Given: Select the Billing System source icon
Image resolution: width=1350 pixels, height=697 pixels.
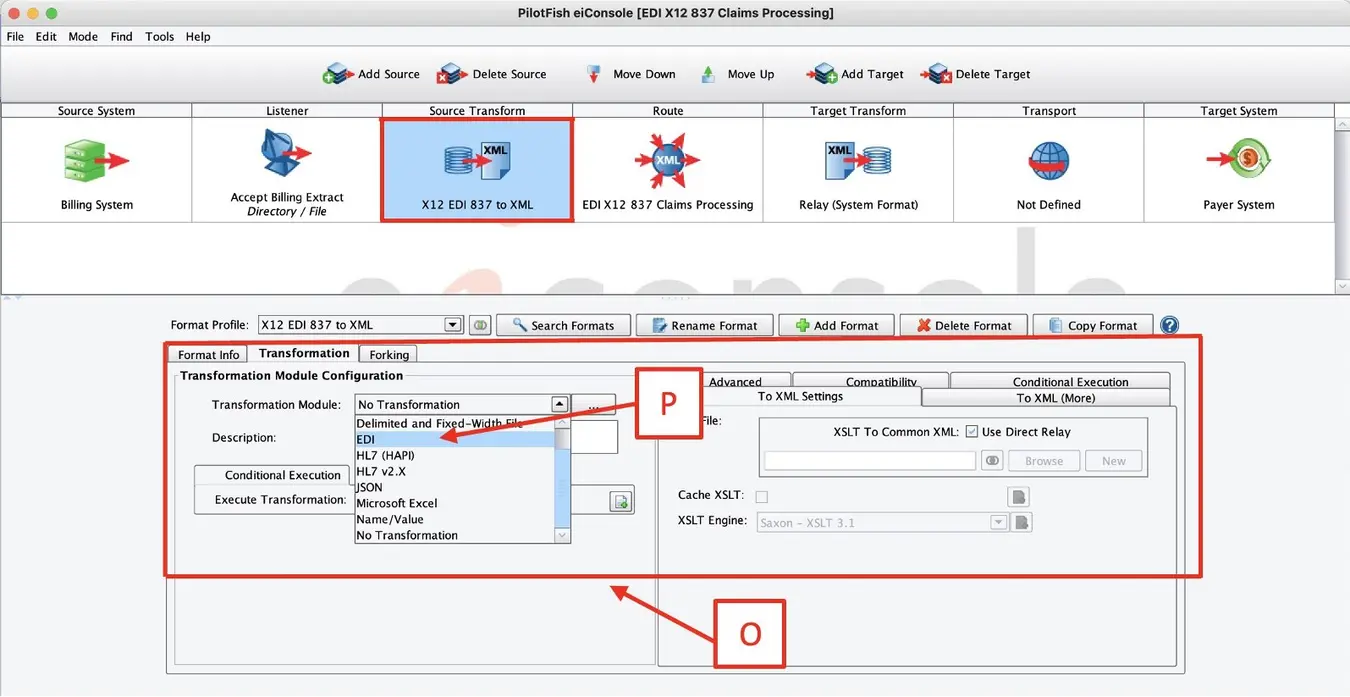Looking at the screenshot, I should (96, 160).
